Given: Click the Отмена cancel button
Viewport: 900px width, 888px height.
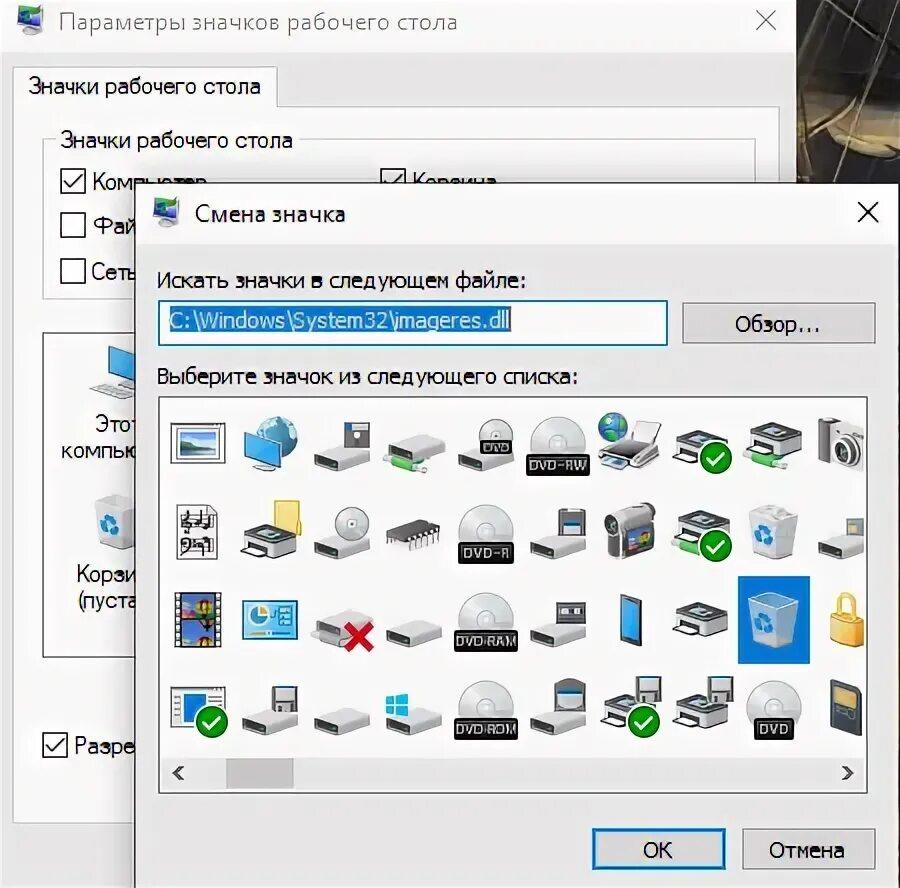Looking at the screenshot, I should click(808, 849).
